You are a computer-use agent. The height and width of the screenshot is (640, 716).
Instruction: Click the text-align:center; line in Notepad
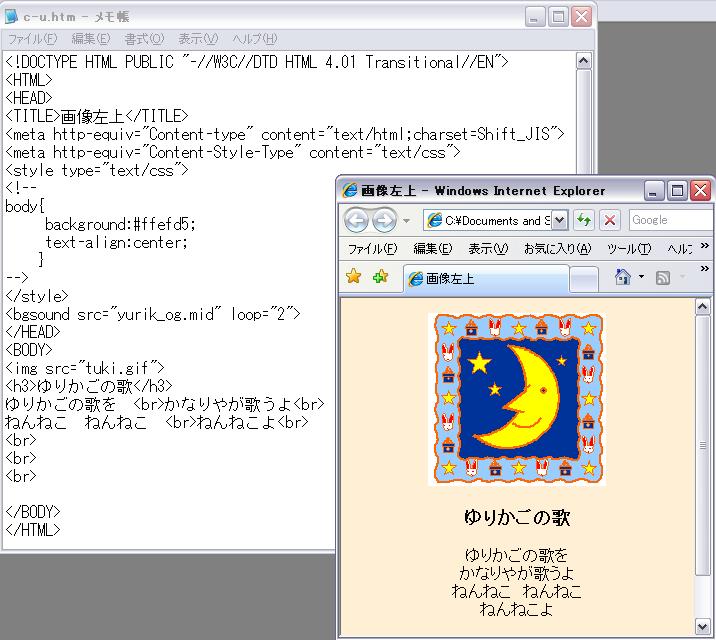tap(116, 242)
